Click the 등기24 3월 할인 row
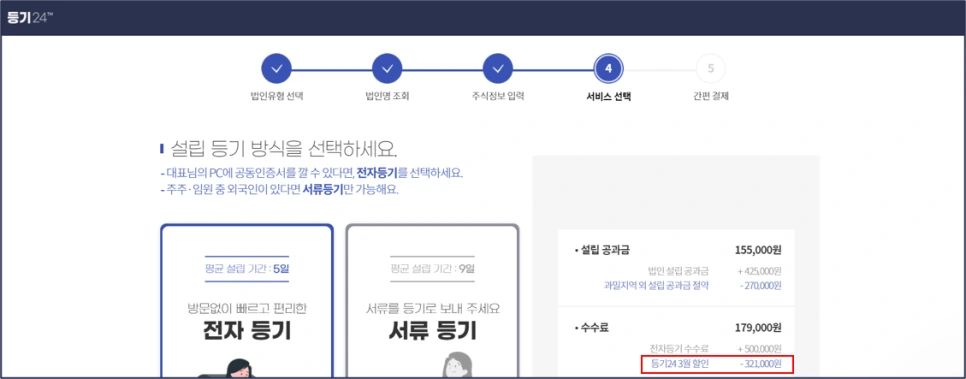The image size is (966, 379). pyautogui.click(x=716, y=364)
